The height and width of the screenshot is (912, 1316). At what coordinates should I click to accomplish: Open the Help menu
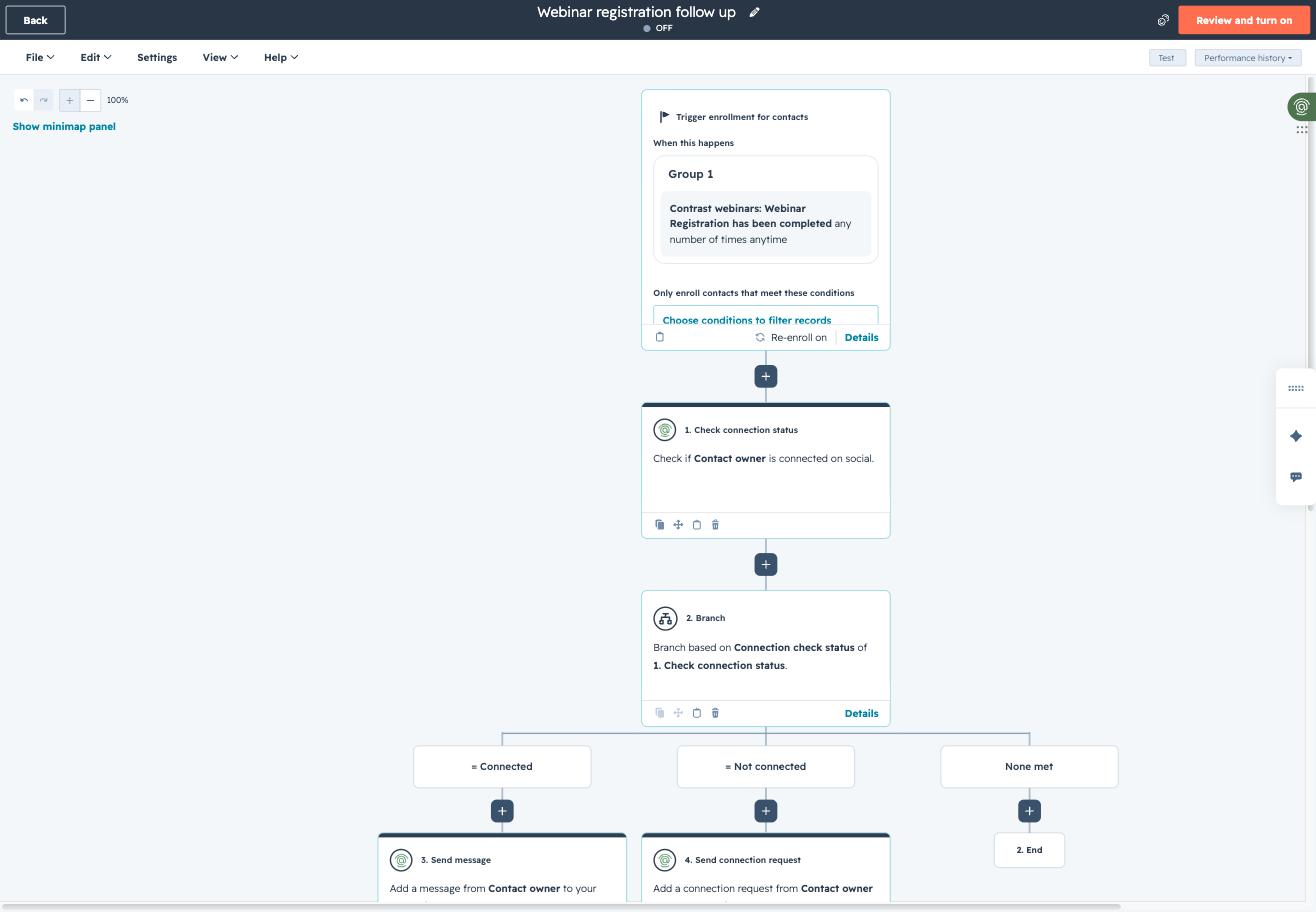[x=281, y=57]
